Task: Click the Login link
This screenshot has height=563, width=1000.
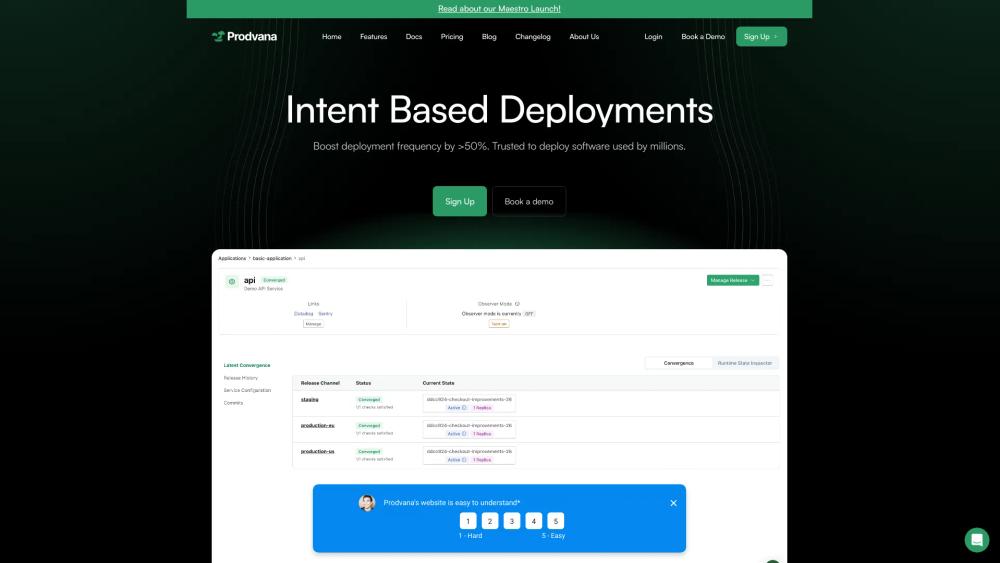Action: coord(653,36)
